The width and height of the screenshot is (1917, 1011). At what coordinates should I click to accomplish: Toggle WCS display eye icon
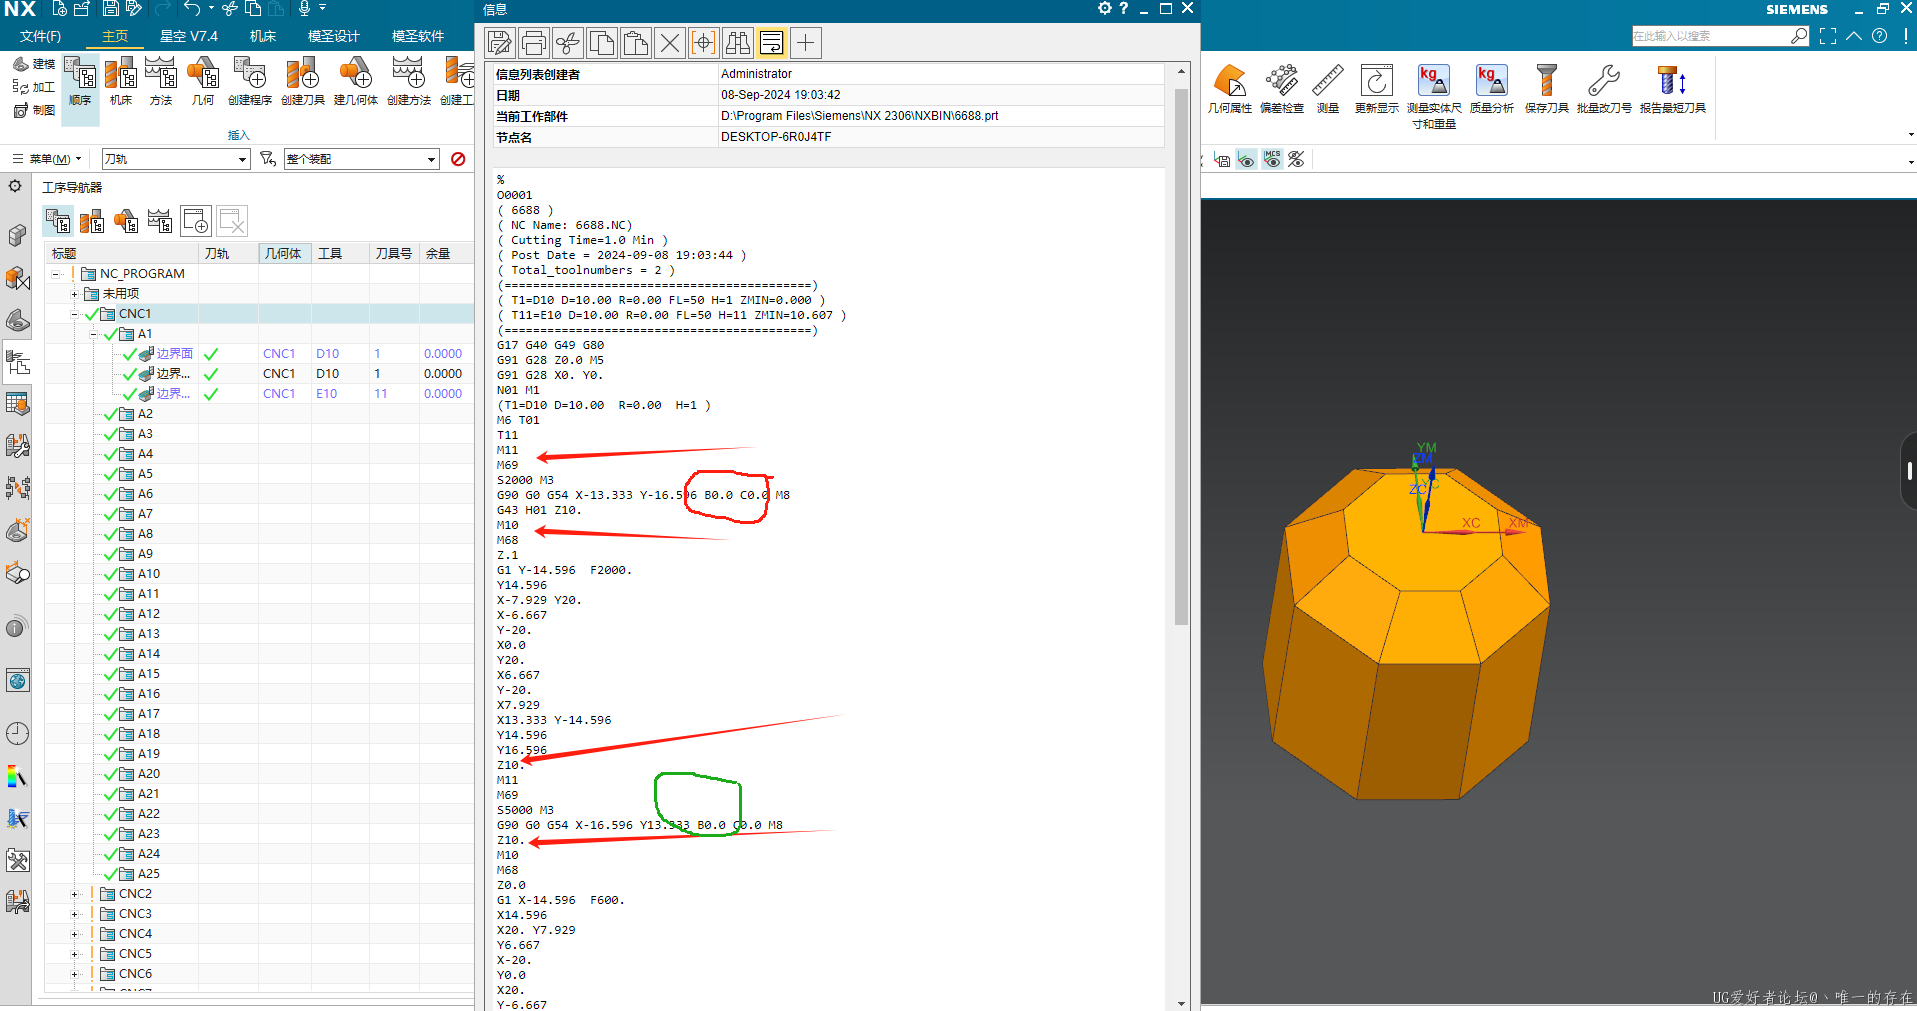point(1246,159)
